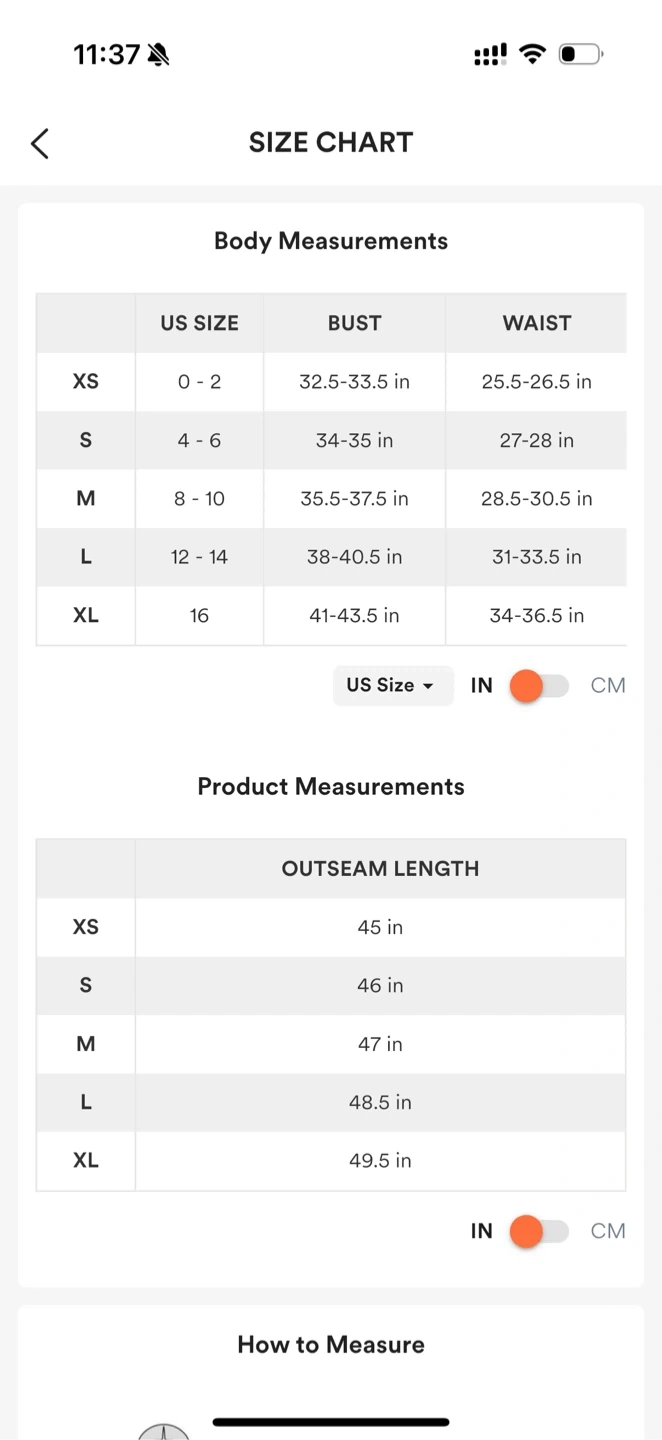This screenshot has height=1440, width=662.
Task: Tap CM label under Product Measurements
Action: 607,1231
